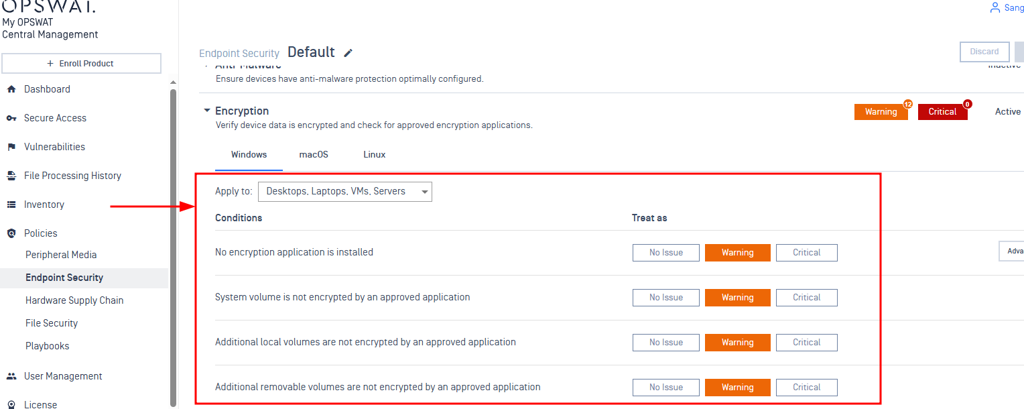This screenshot has height=409, width=1024.
Task: Click the Active status label for Encryption
Action: point(1008,112)
